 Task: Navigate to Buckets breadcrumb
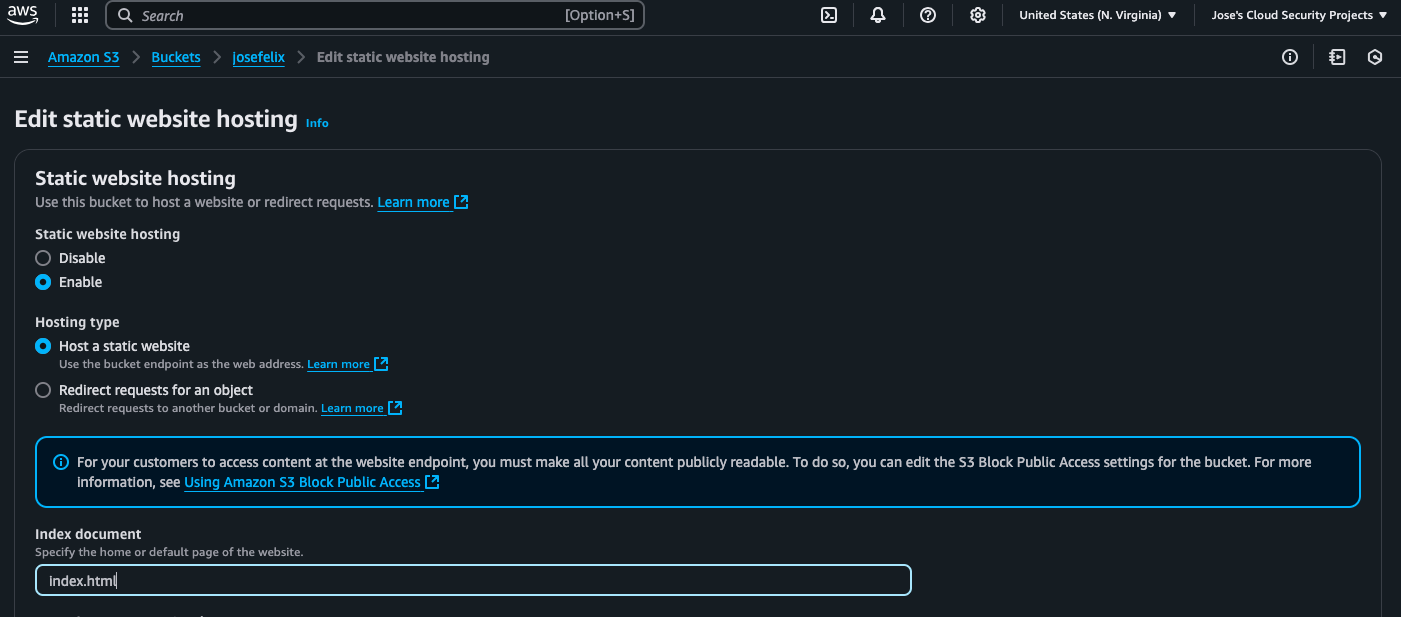(176, 57)
